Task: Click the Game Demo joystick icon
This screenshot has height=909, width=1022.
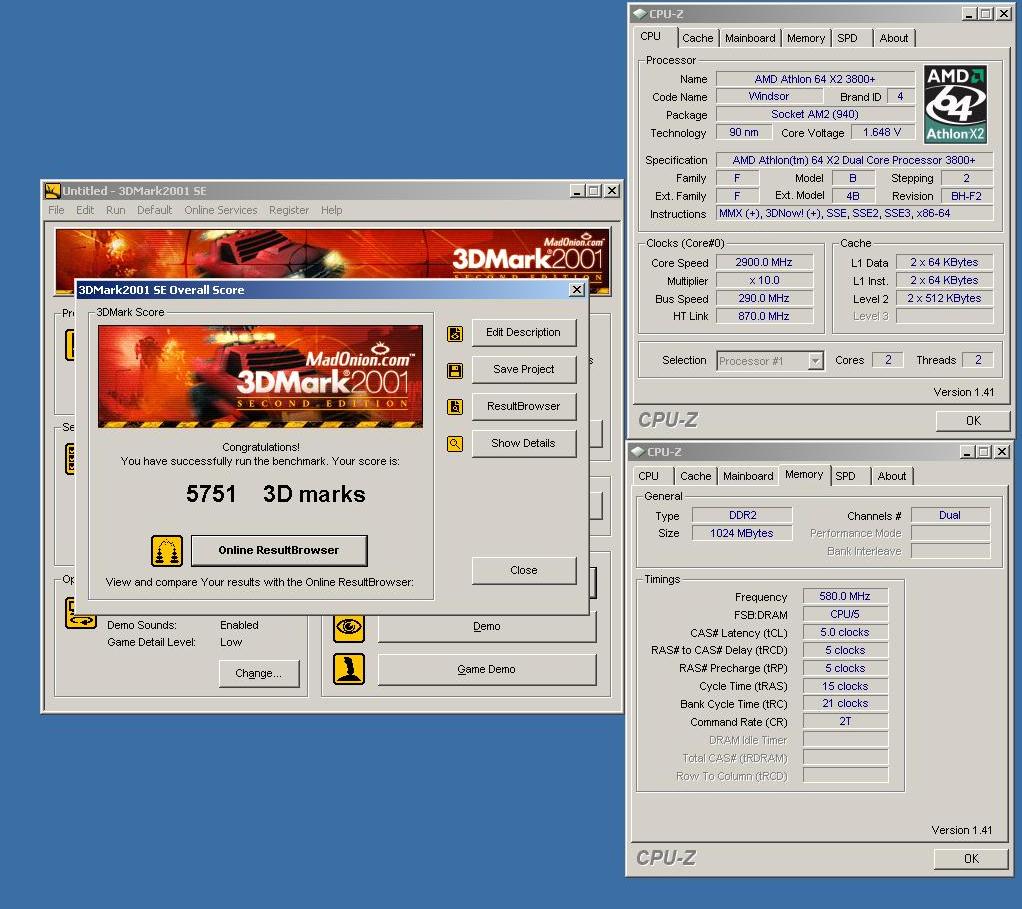Action: coord(349,669)
